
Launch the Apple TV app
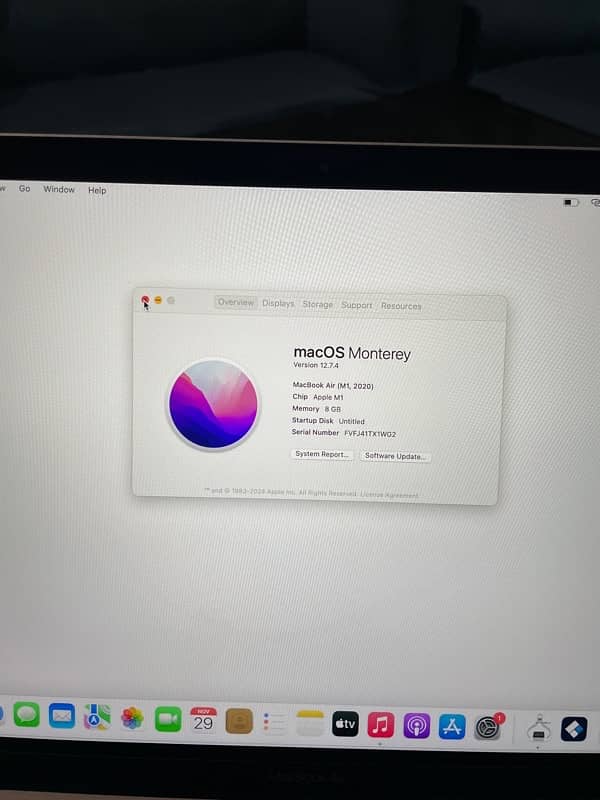click(345, 724)
